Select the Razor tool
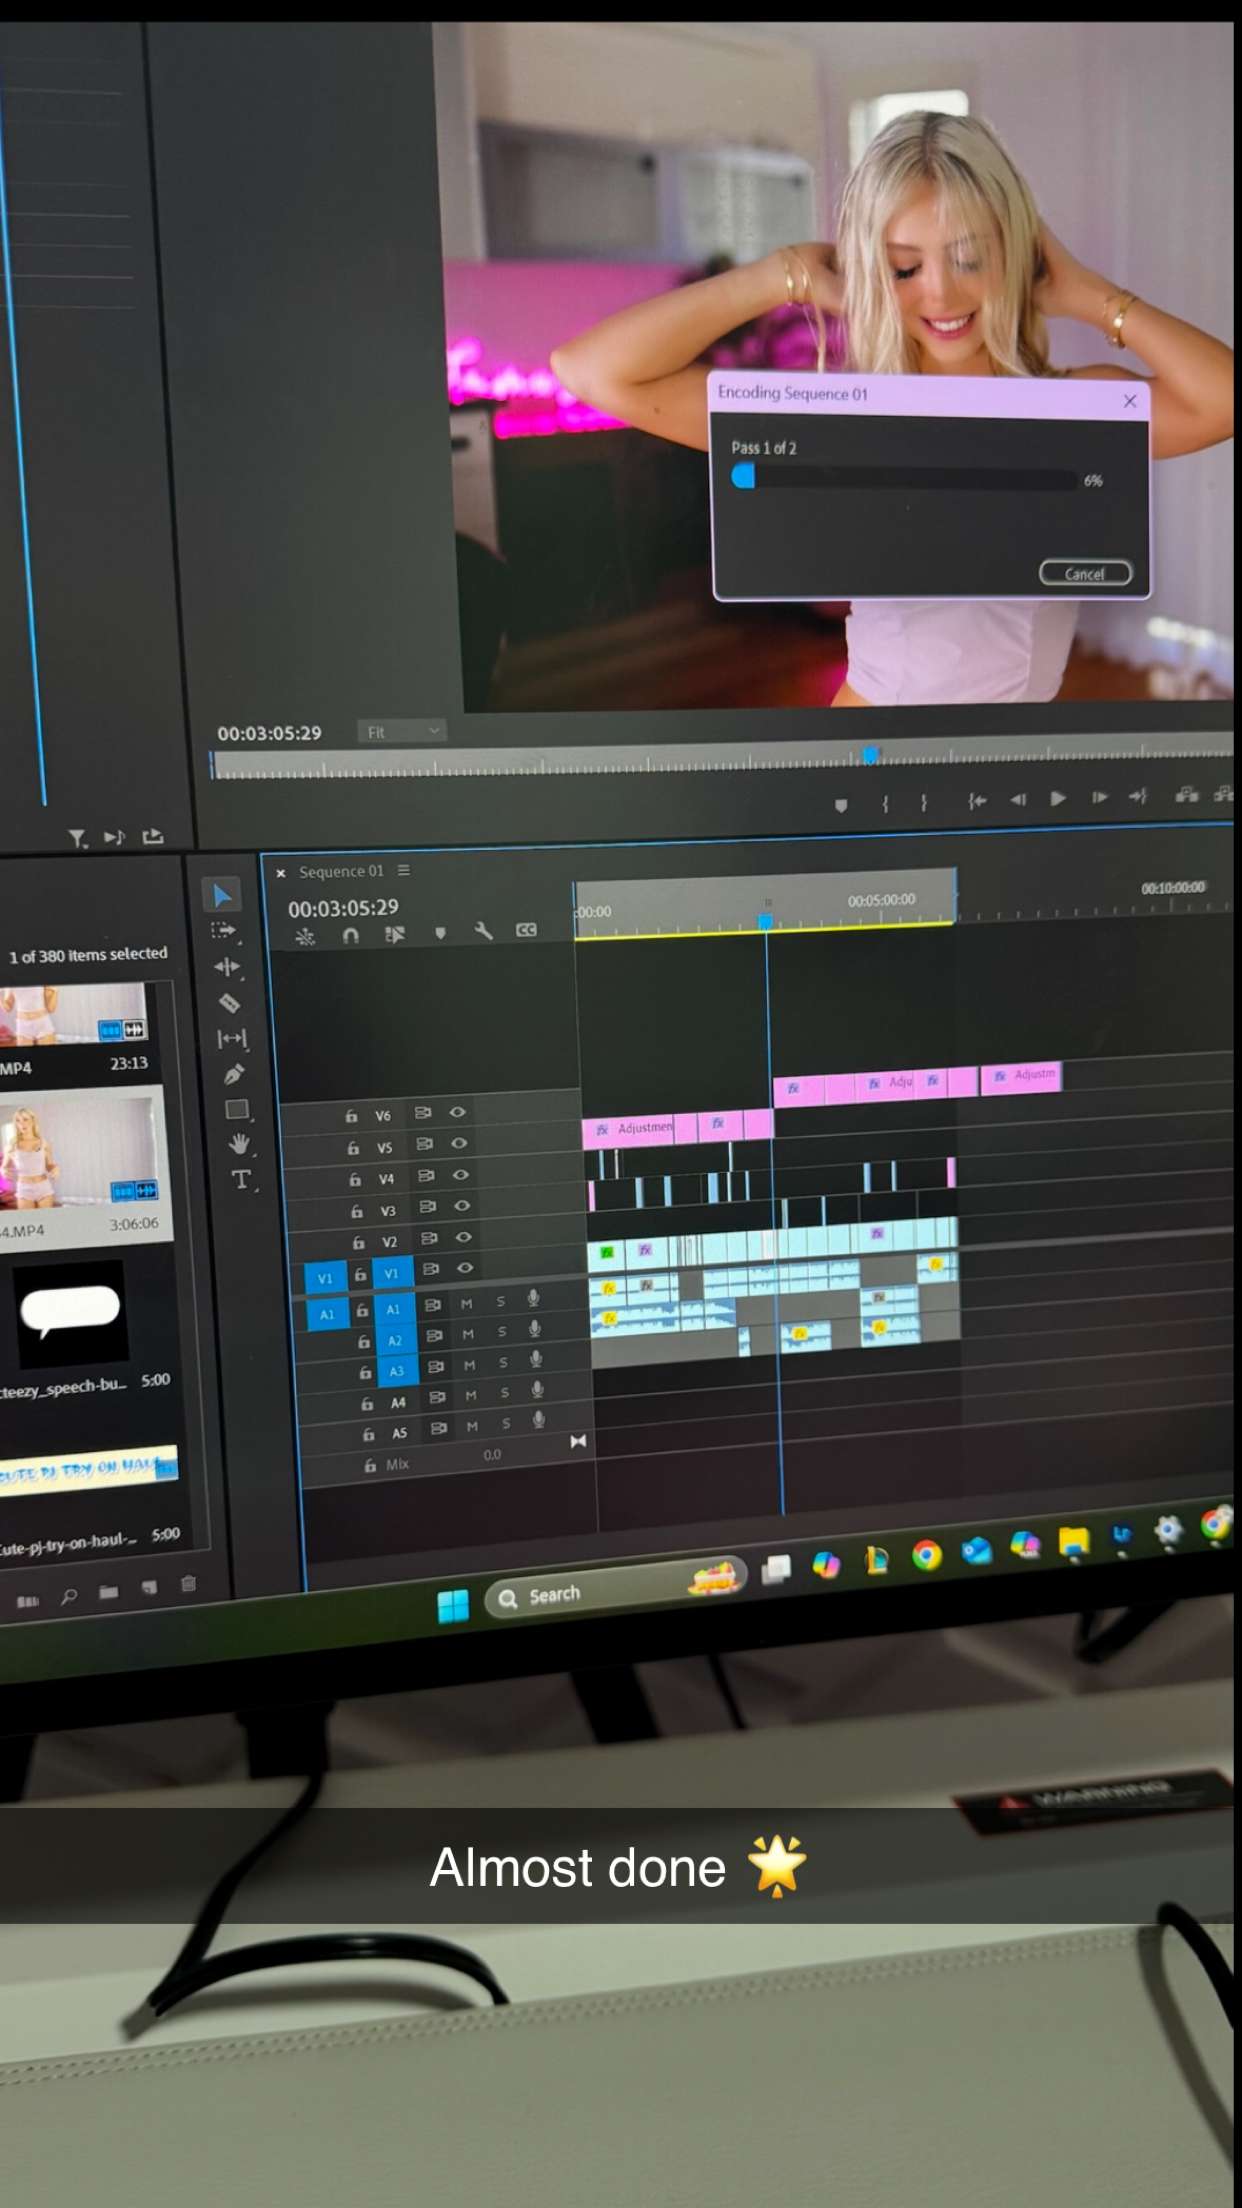1242x2208 pixels. tap(229, 1003)
